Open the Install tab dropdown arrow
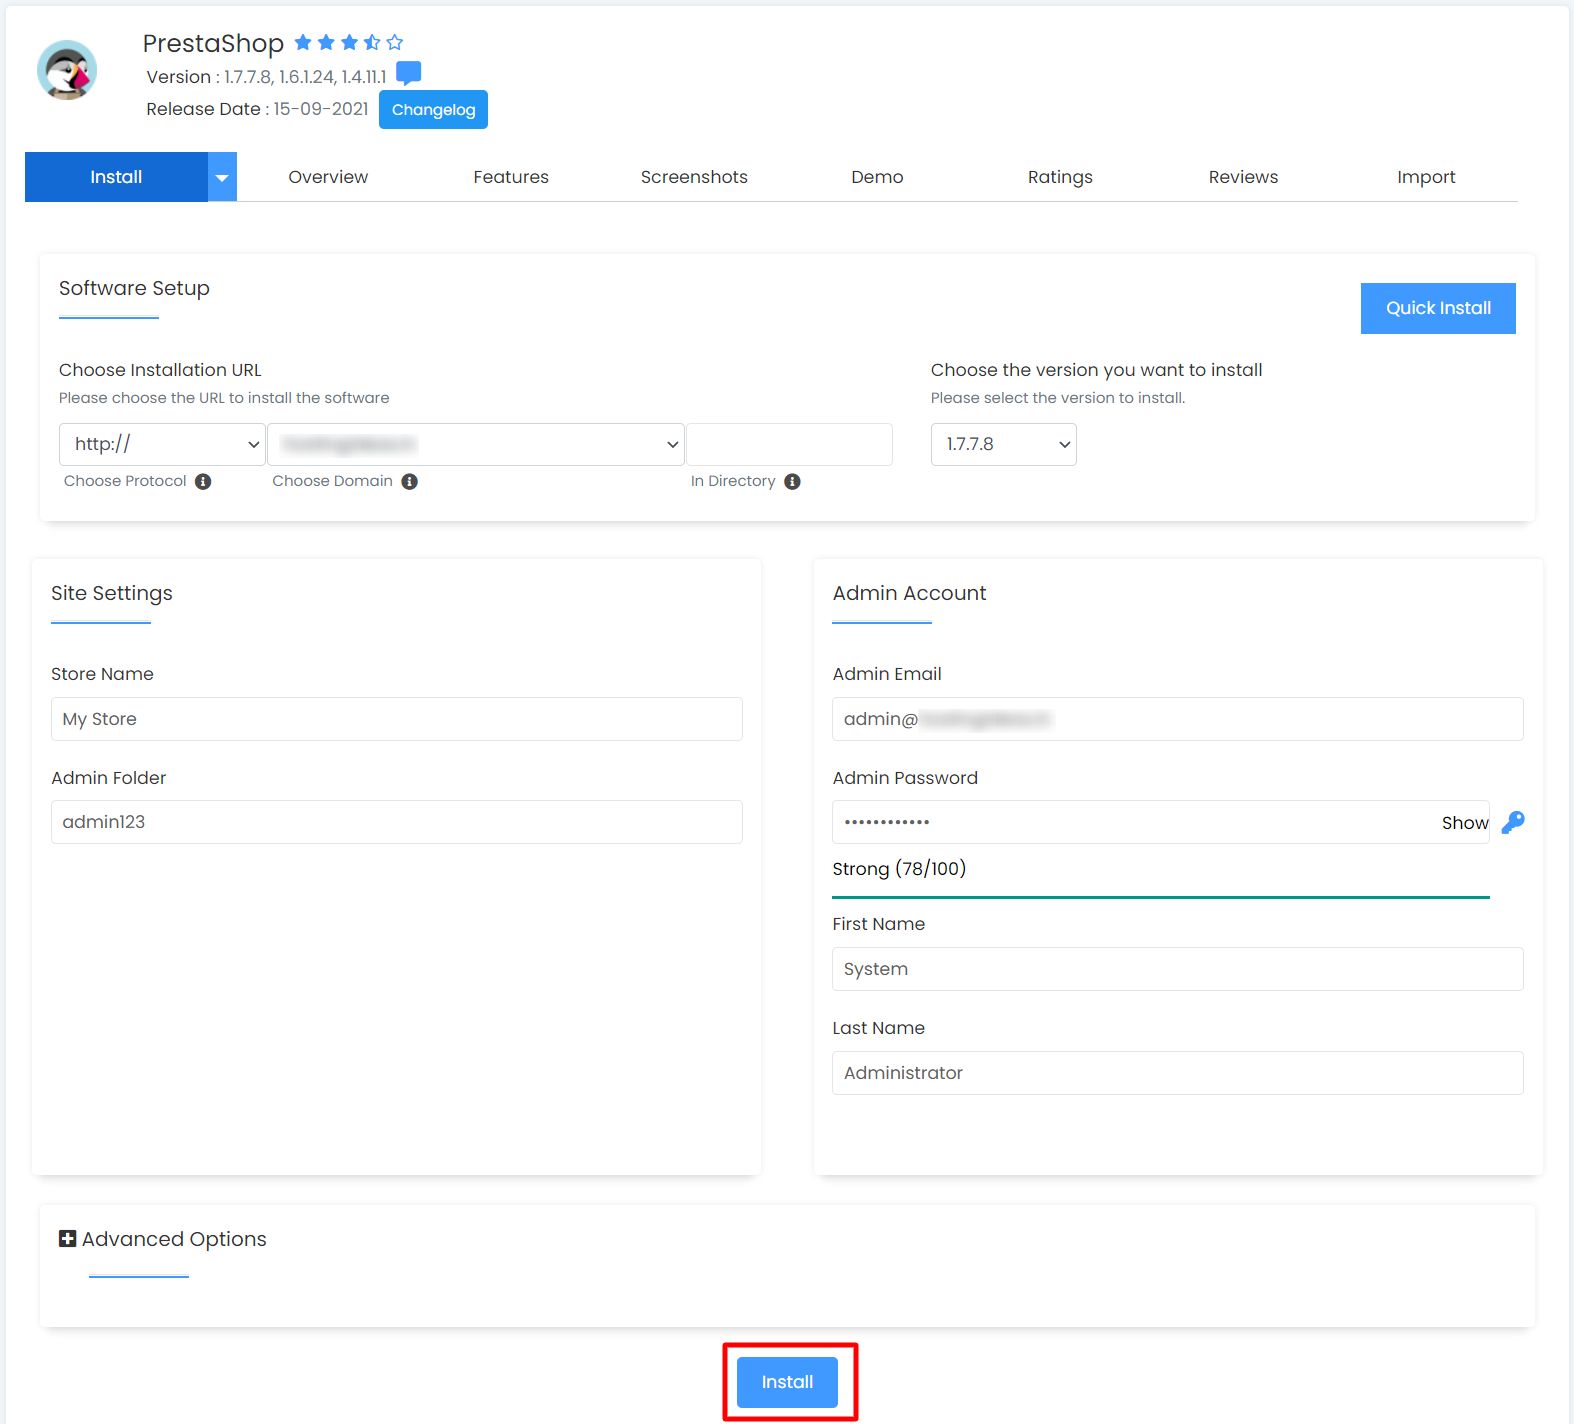The image size is (1574, 1424). (x=222, y=177)
